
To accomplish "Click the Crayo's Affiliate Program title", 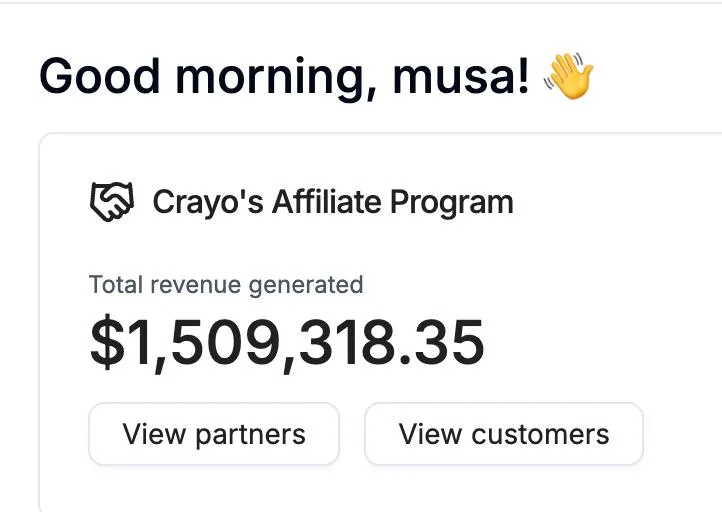I will click(332, 202).
